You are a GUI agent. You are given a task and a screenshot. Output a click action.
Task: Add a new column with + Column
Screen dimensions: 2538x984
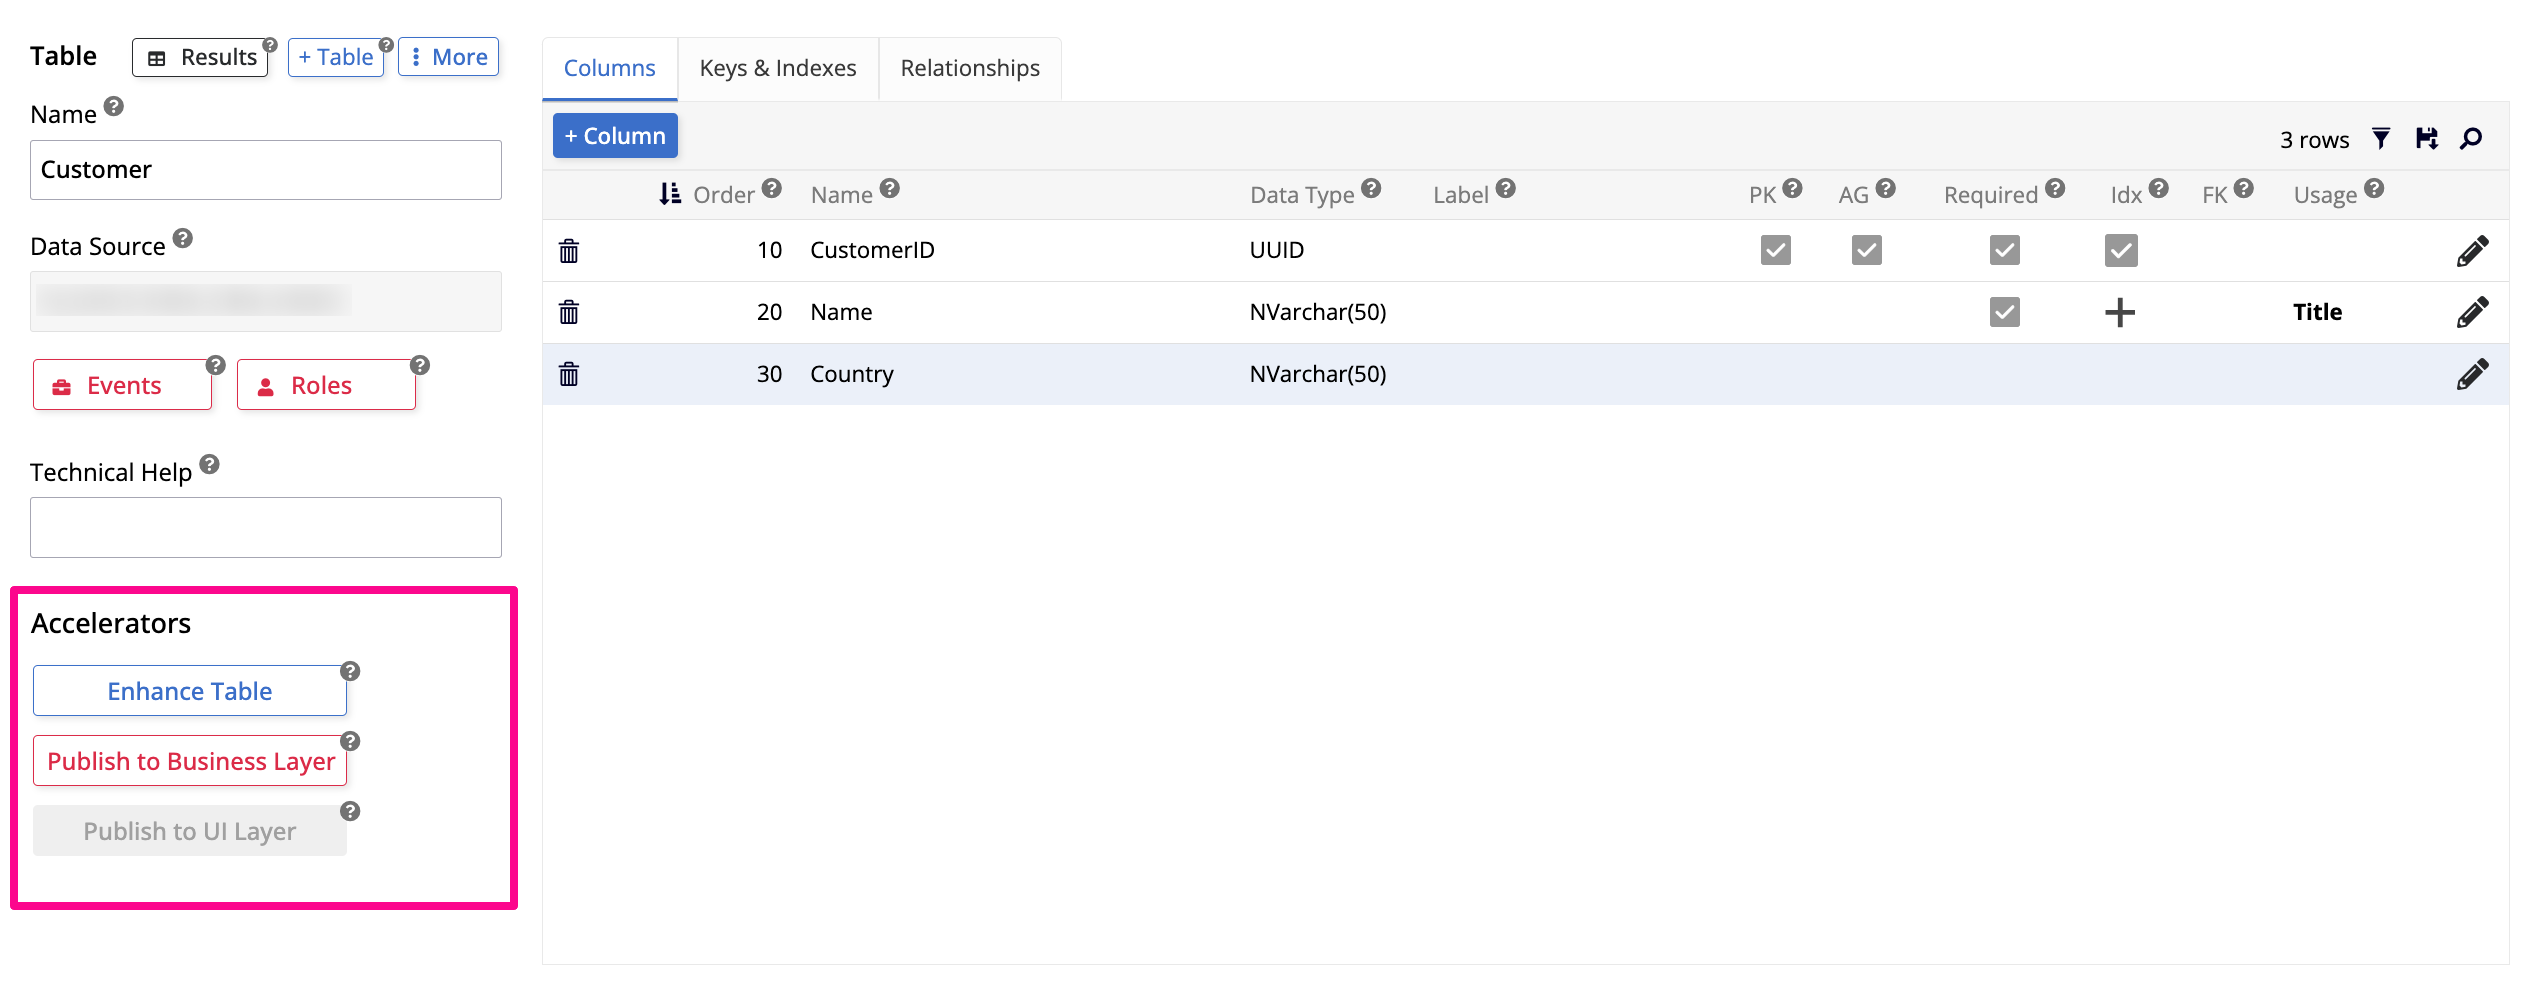[615, 136]
